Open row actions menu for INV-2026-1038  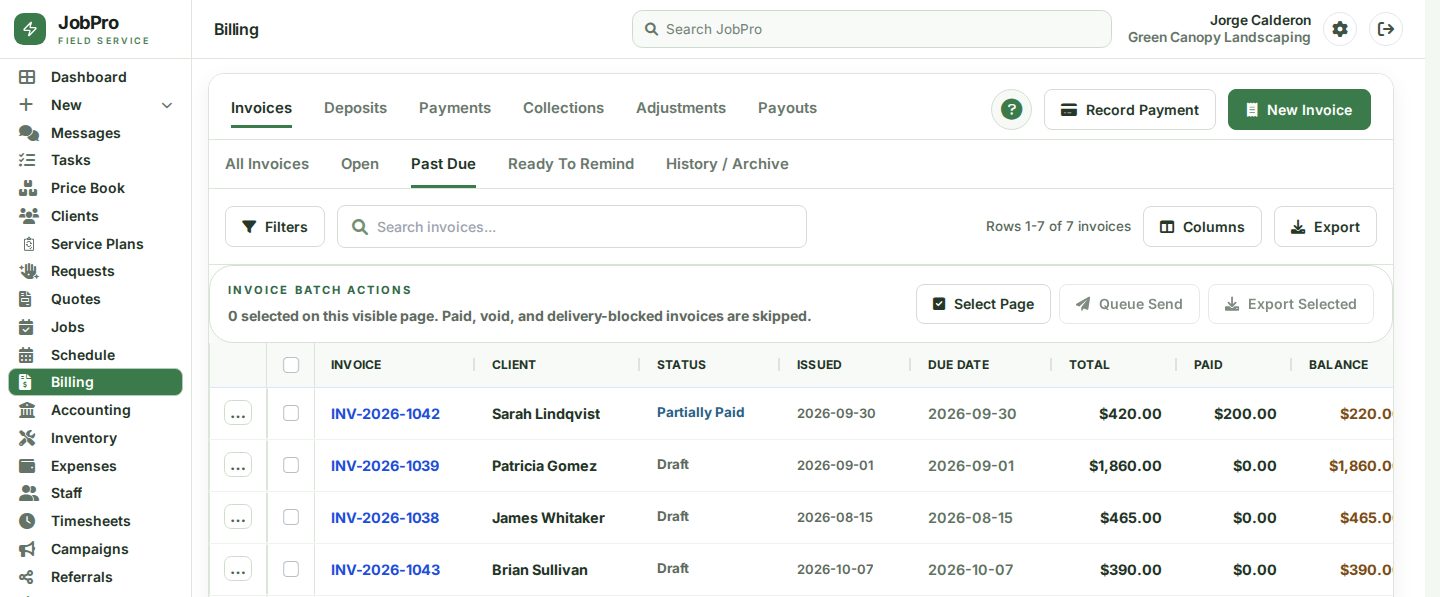pos(238,517)
